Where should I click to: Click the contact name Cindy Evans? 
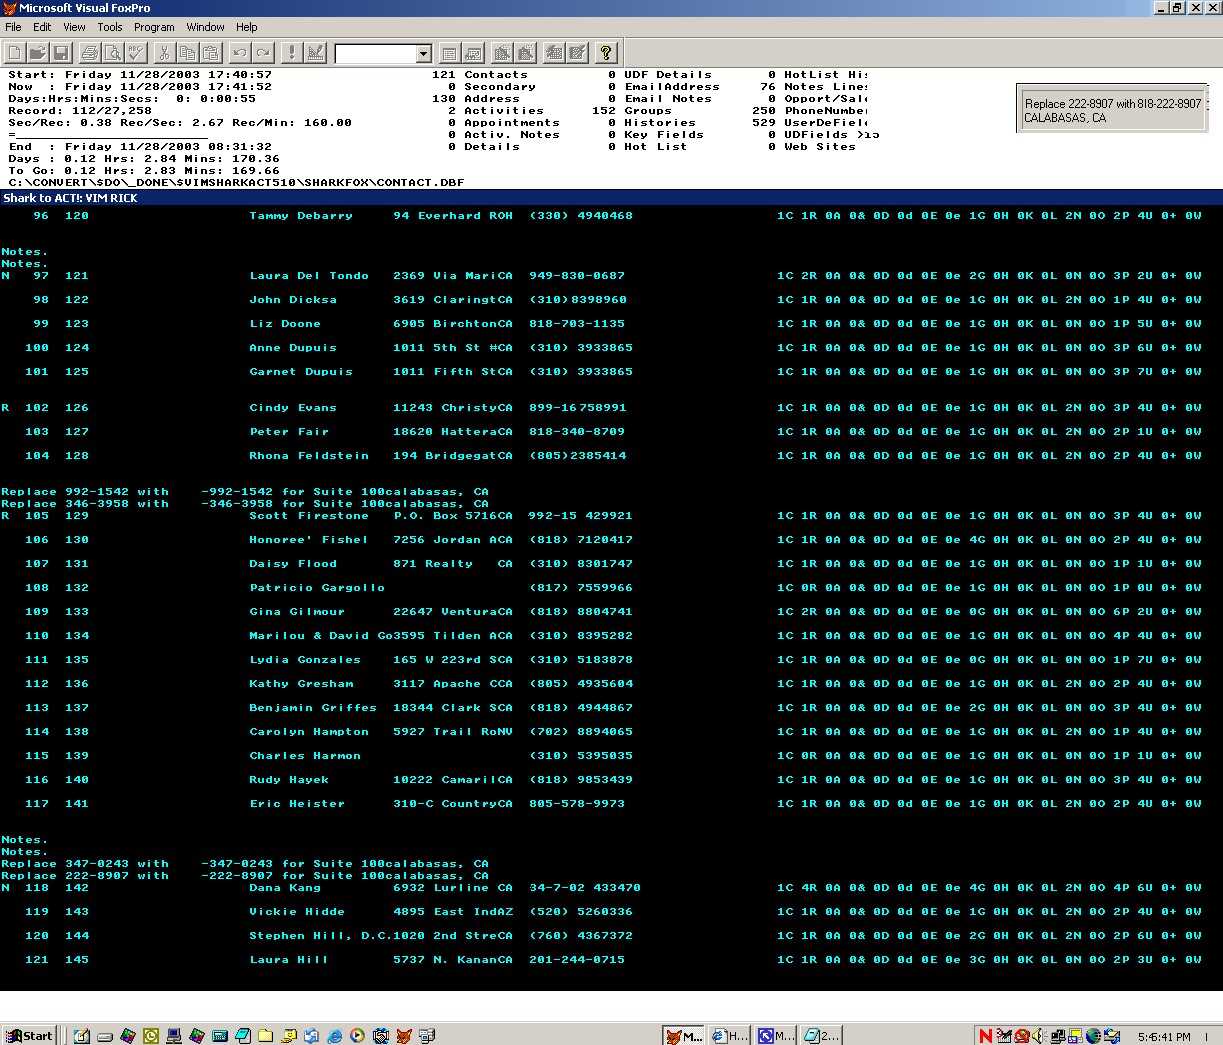(293, 408)
